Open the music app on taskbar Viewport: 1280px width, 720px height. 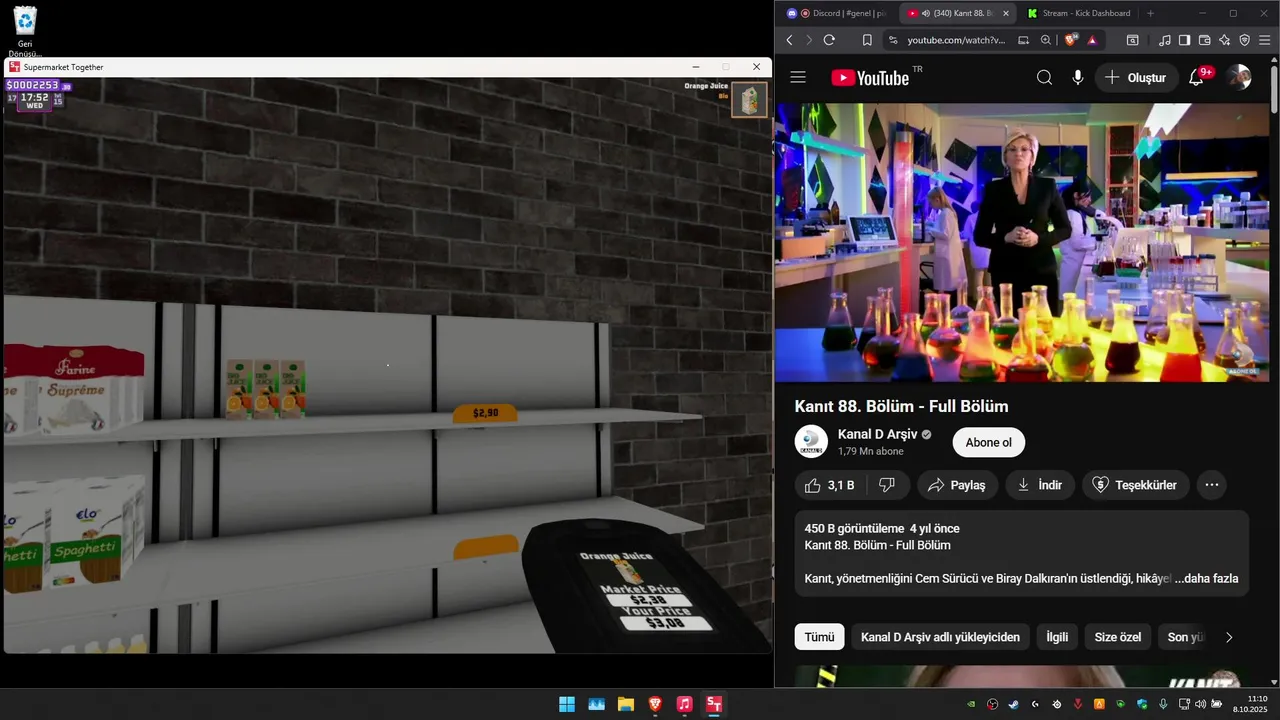coord(684,704)
